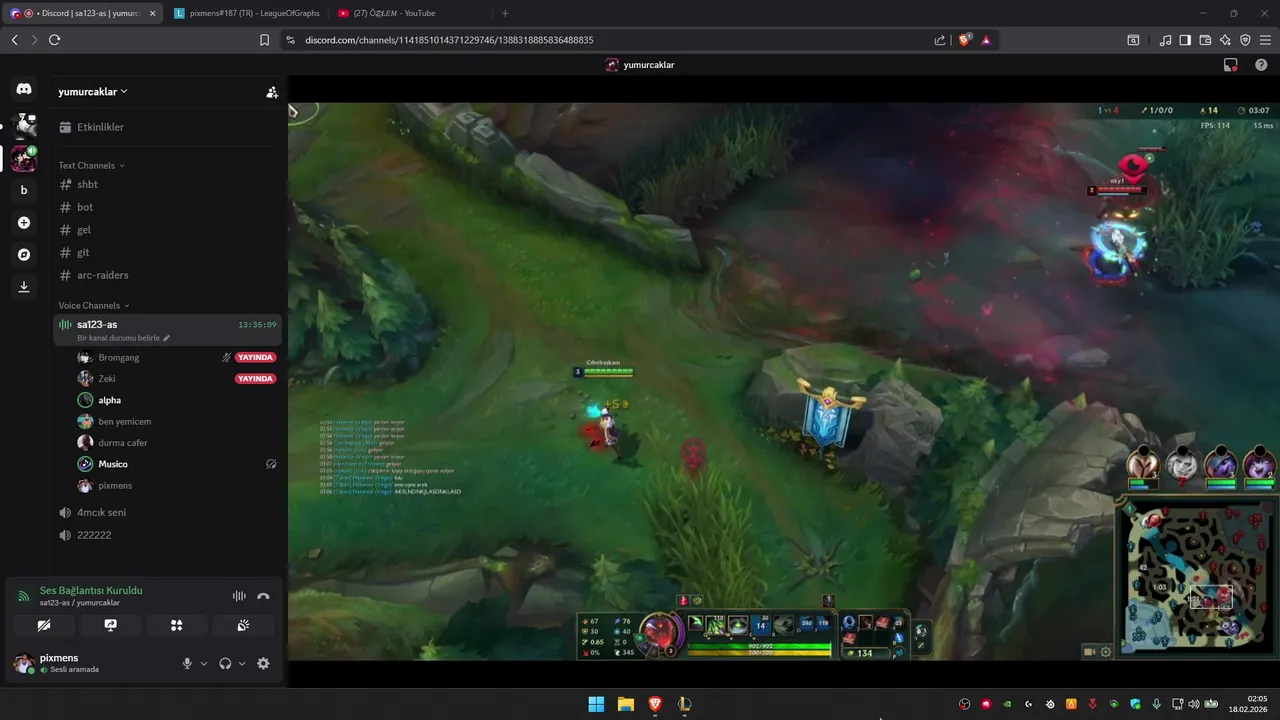Click the taskbar volume speaker icon
Viewport: 1280px width, 720px height.
point(1193,704)
